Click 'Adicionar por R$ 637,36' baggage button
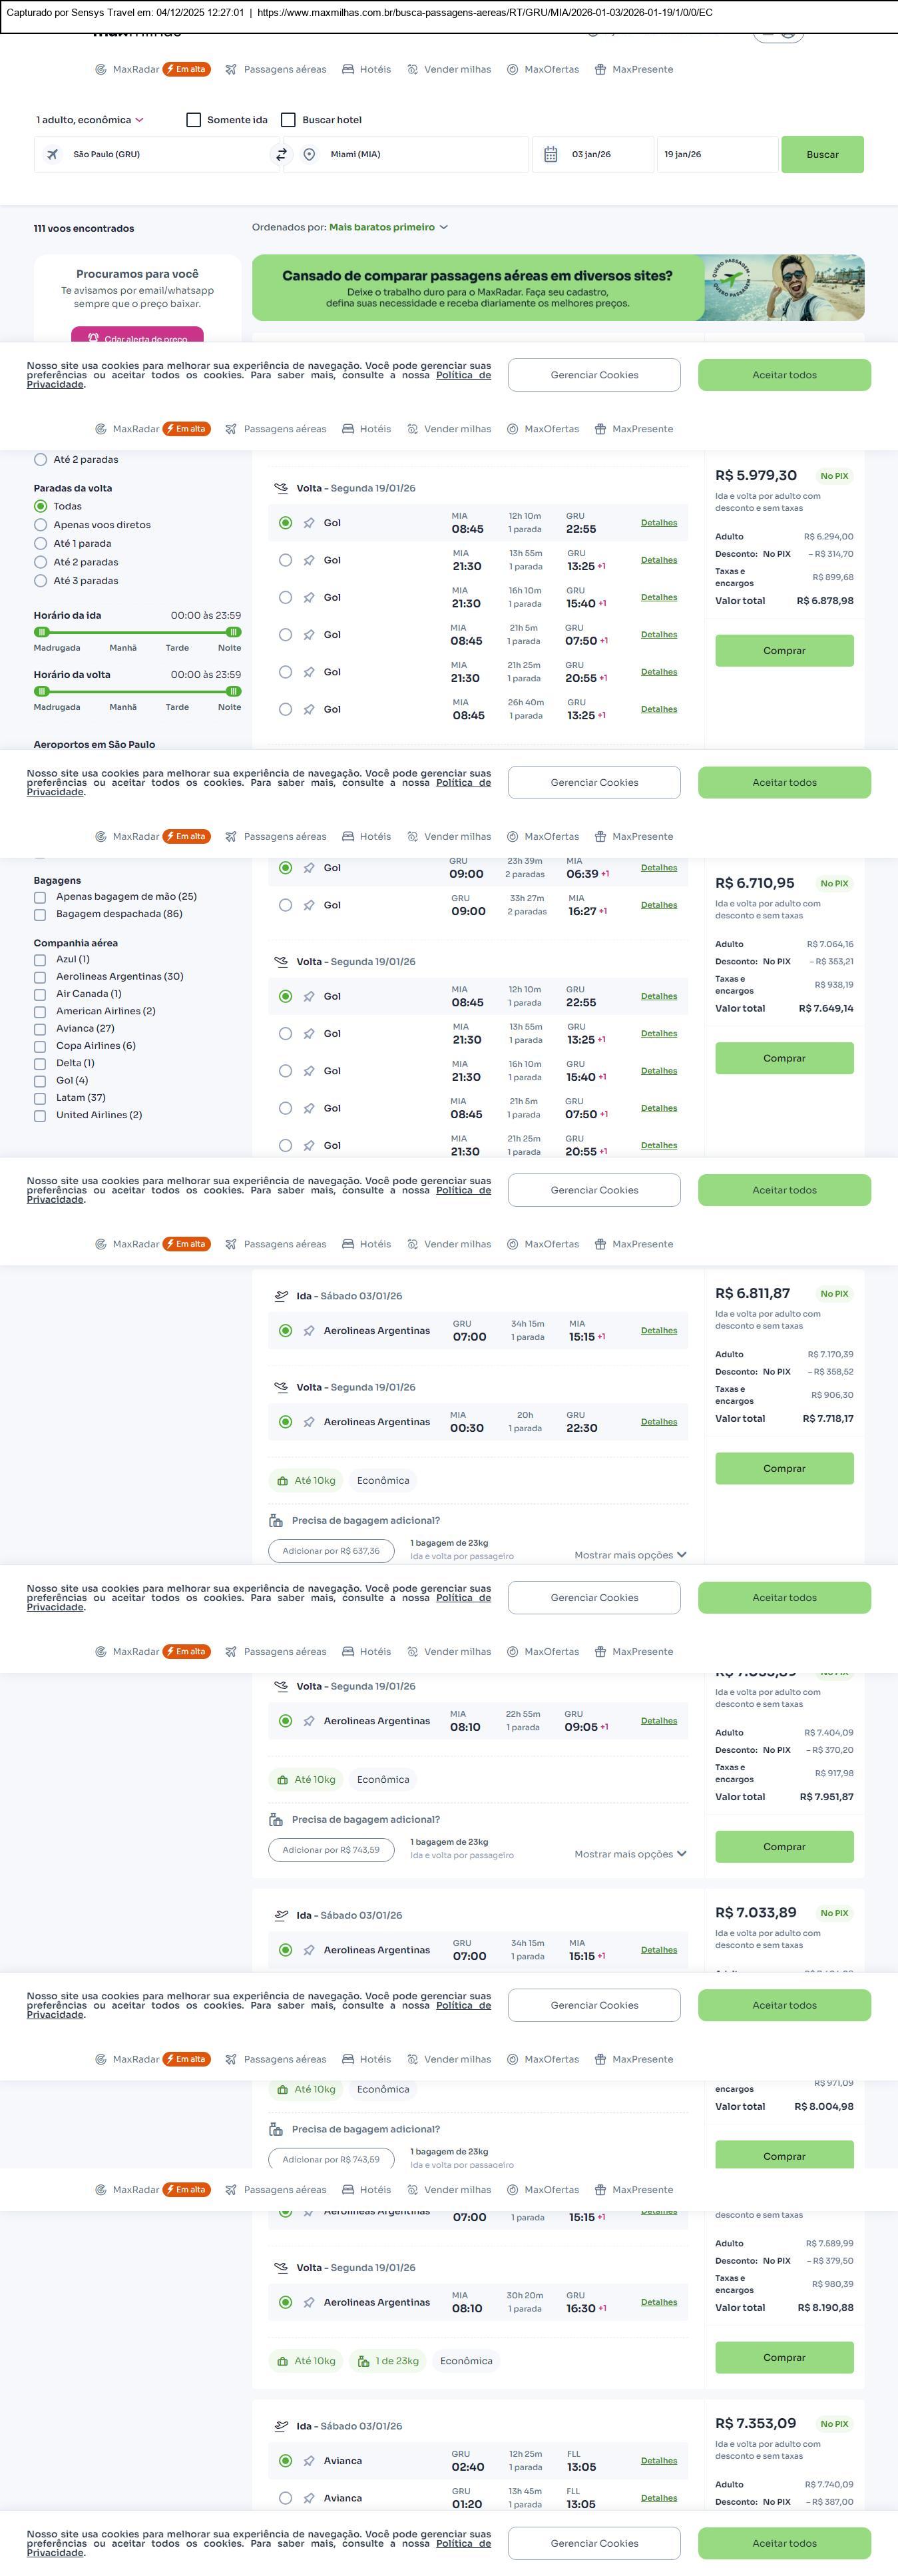The image size is (898, 2576). click(x=331, y=1551)
